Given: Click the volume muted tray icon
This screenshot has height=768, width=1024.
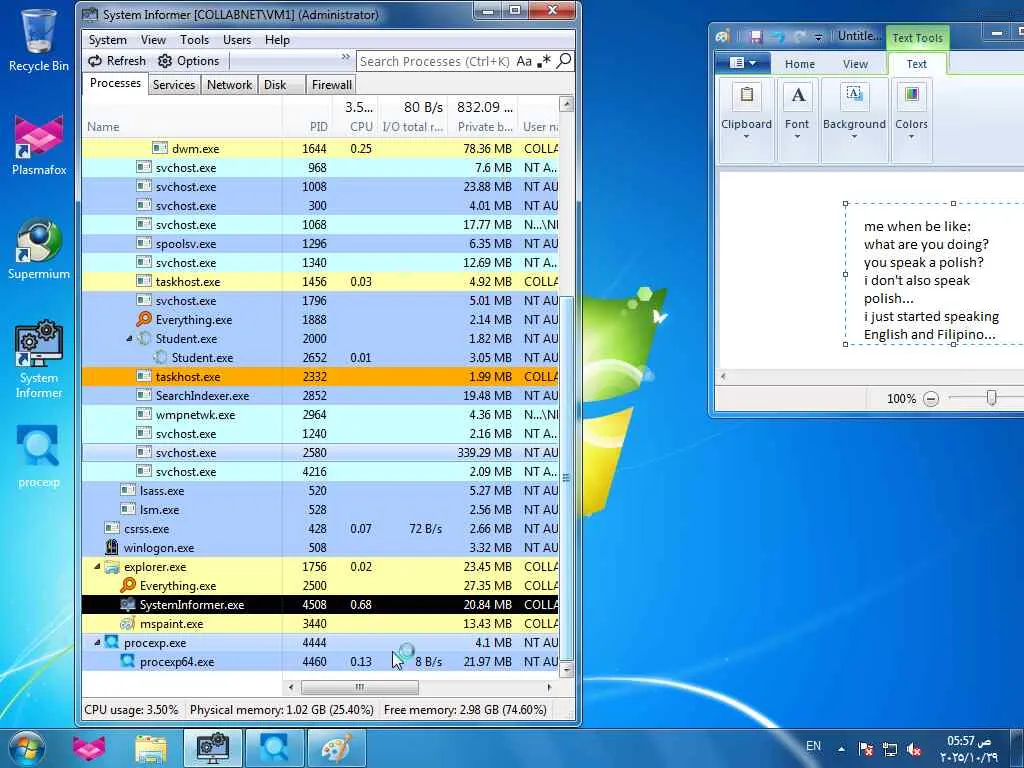Looking at the screenshot, I should pyautogui.click(x=914, y=750).
